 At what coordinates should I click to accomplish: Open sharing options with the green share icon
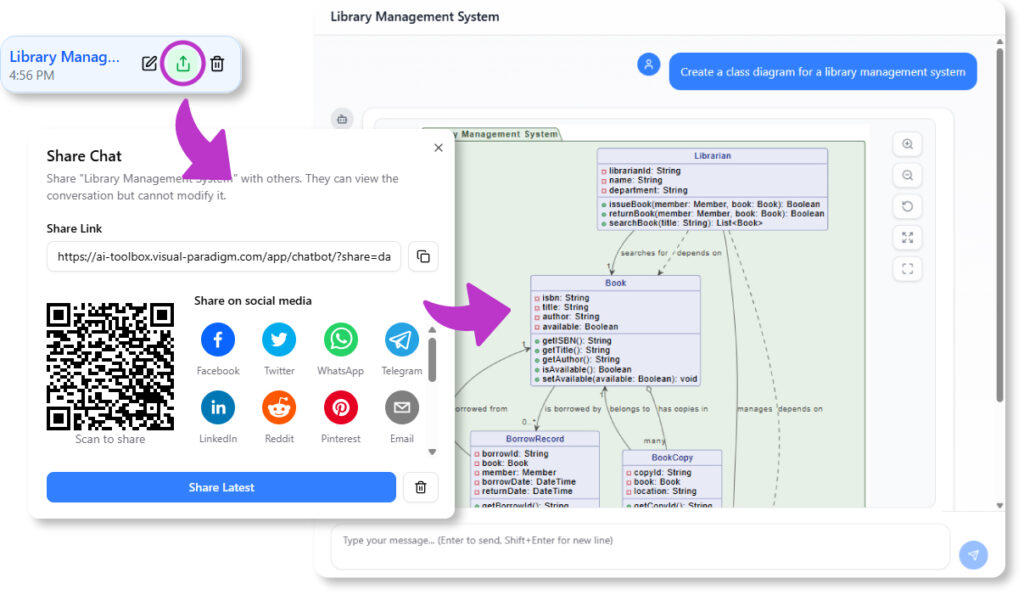click(x=183, y=63)
